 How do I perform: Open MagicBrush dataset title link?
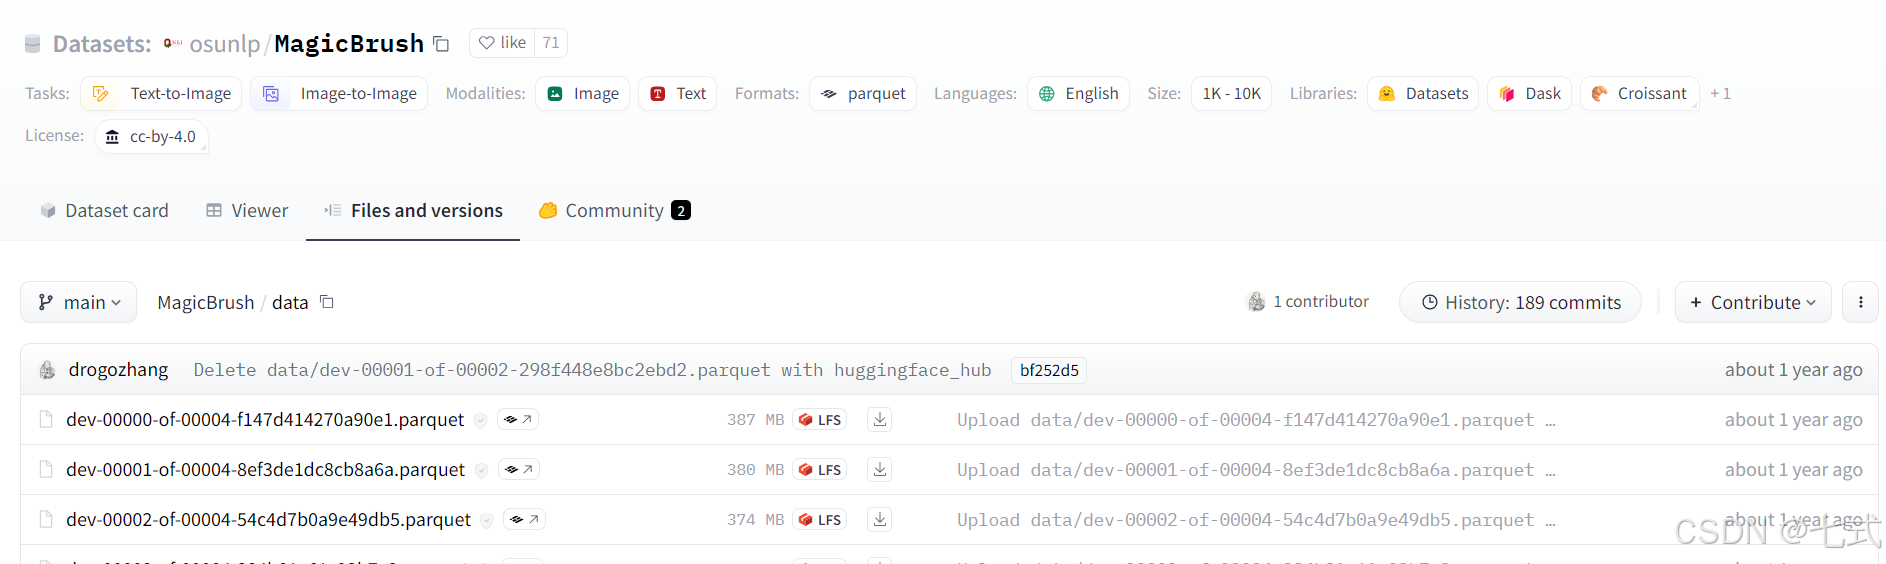tap(349, 44)
